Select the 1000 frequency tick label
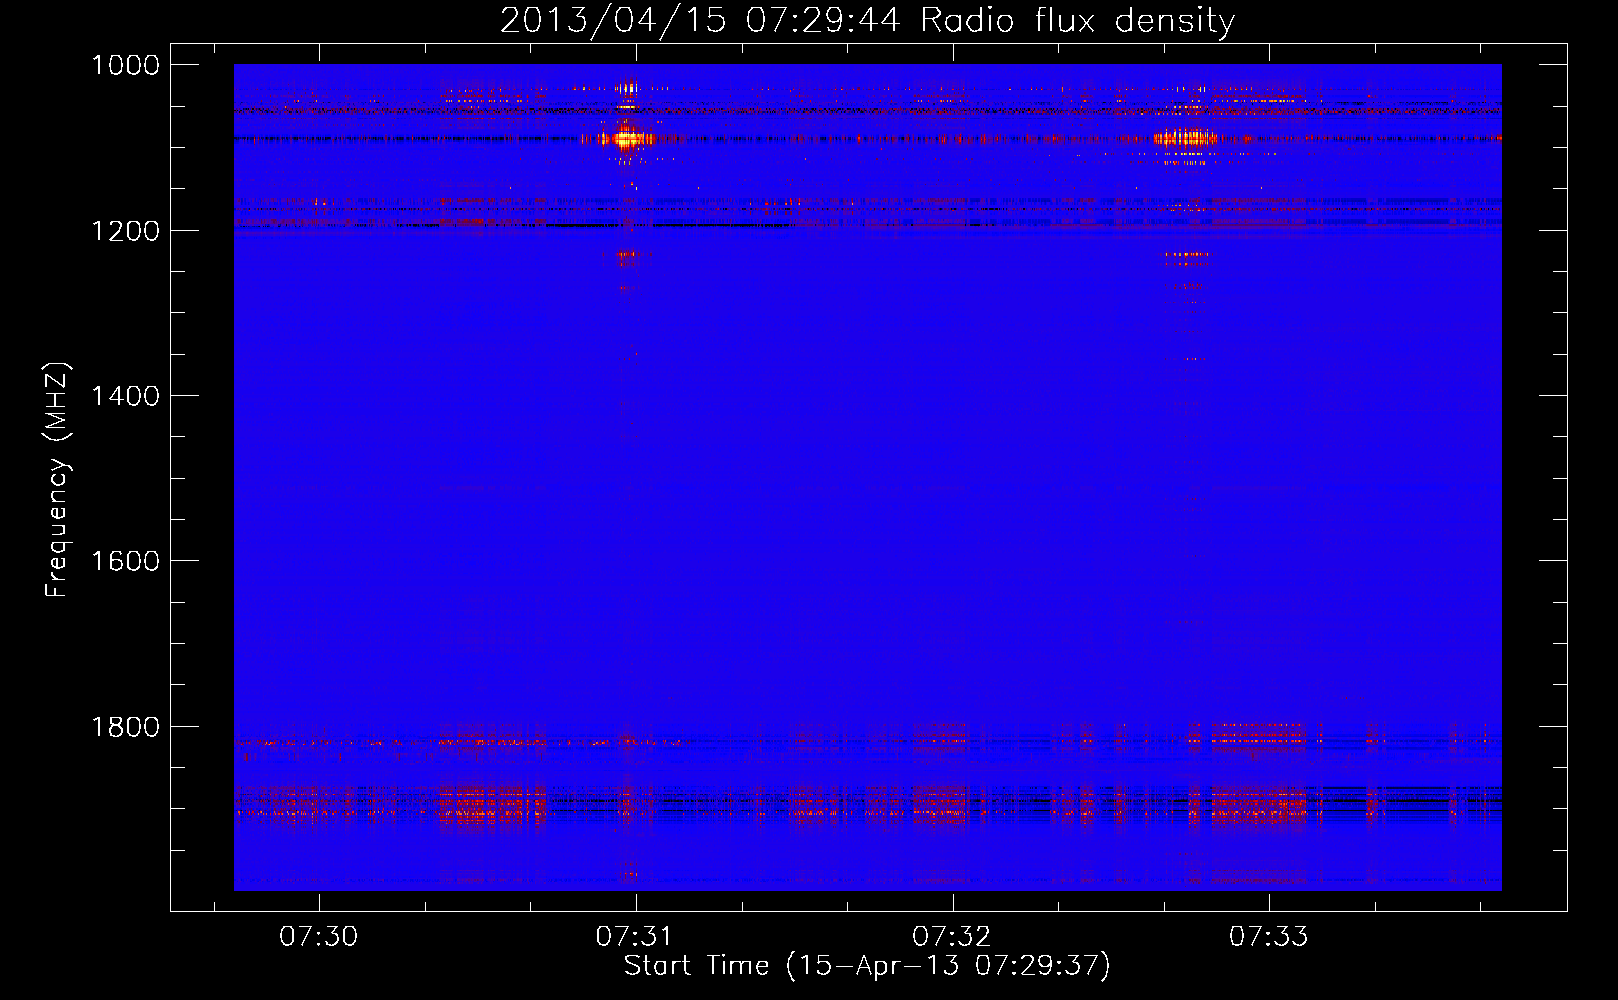The width and height of the screenshot is (1618, 1000). [x=125, y=65]
